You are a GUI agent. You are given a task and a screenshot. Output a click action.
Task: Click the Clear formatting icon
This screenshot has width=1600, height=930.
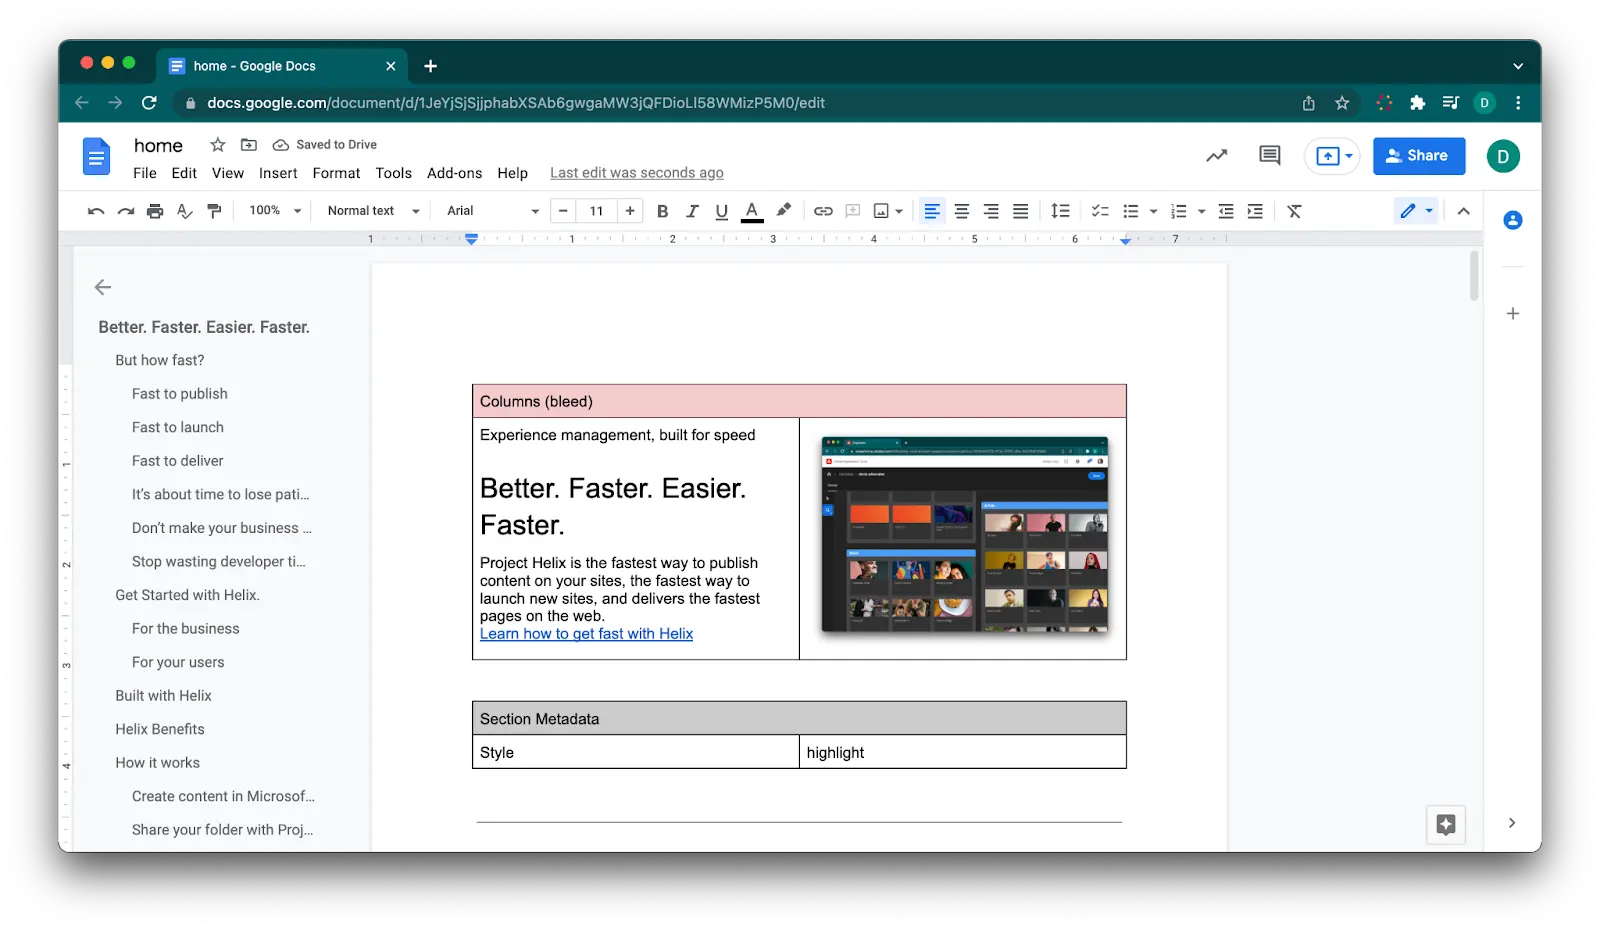click(x=1294, y=211)
